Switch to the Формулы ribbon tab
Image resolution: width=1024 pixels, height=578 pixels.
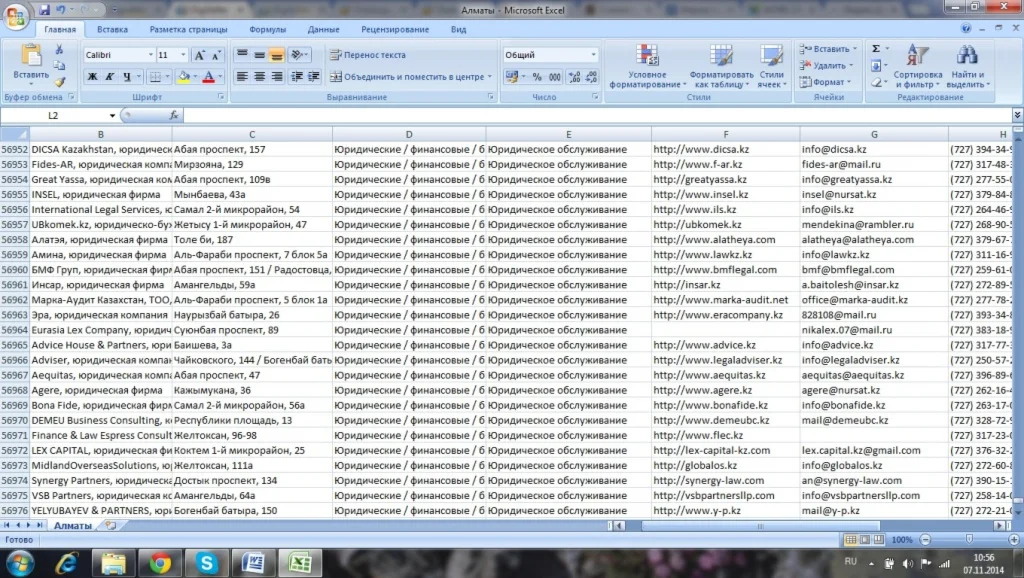267,30
